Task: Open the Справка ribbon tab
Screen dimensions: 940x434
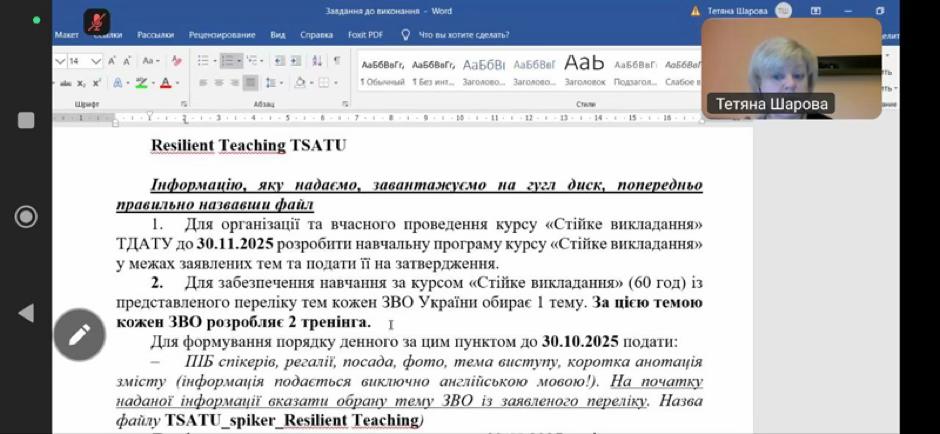Action: [x=317, y=35]
